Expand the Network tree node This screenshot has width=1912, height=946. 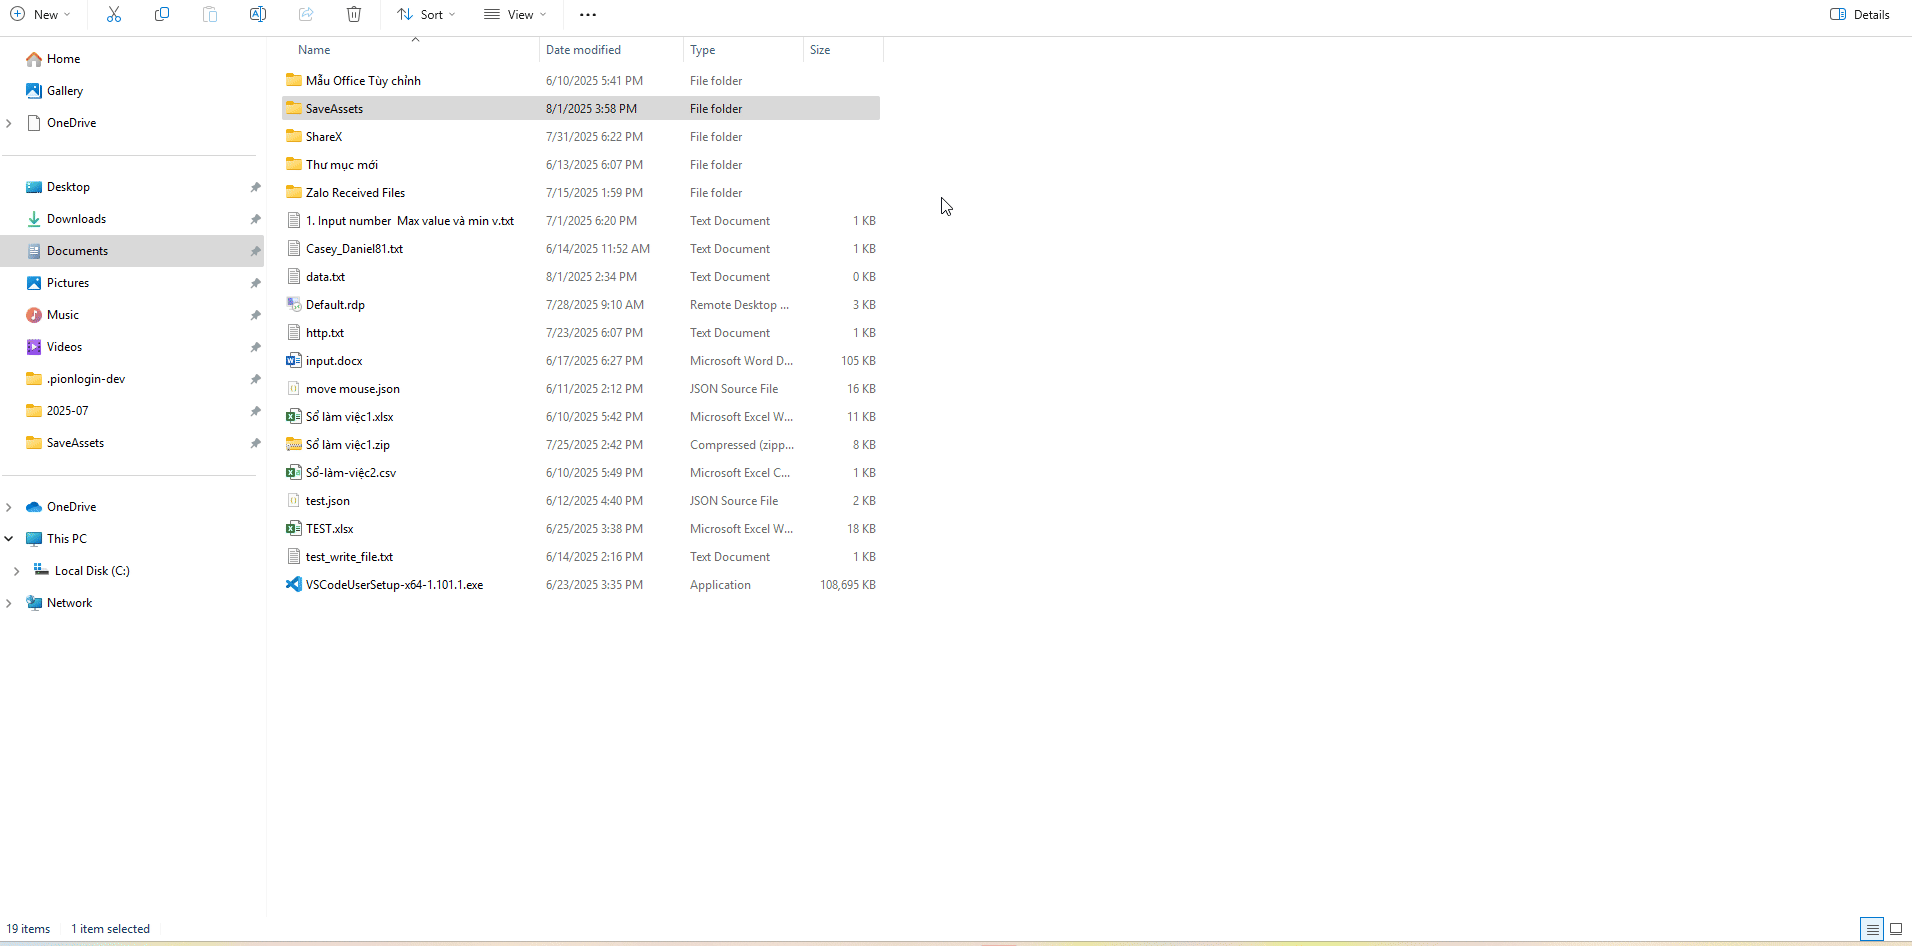pos(9,603)
